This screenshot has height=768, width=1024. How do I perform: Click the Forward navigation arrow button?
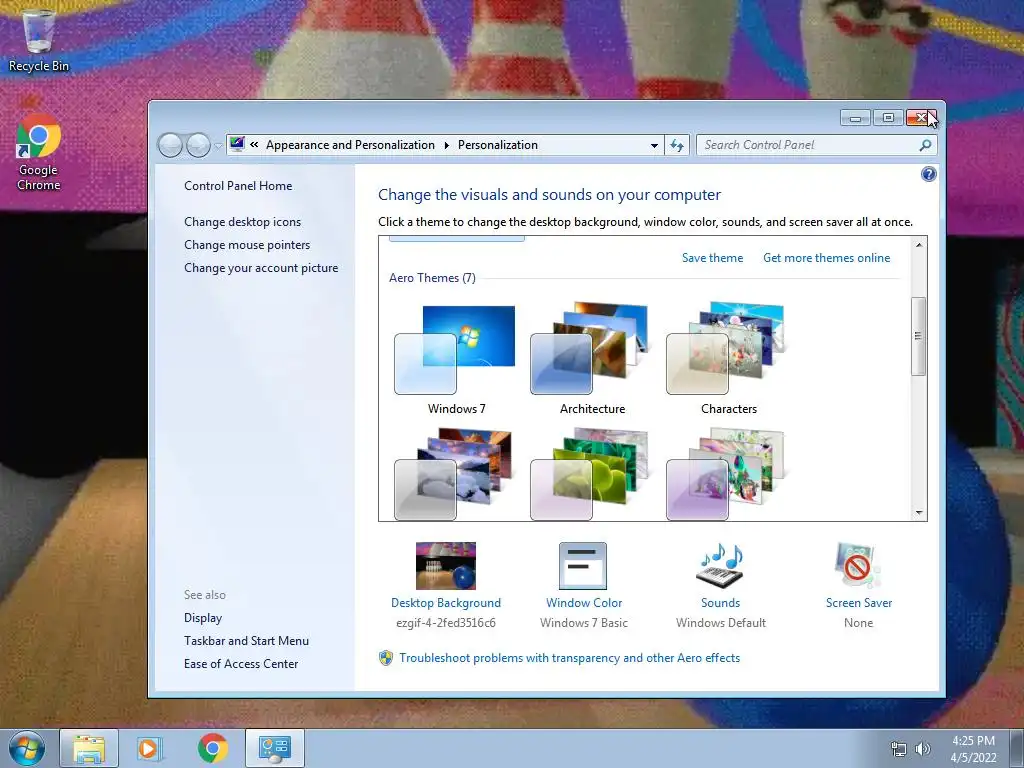pos(199,145)
